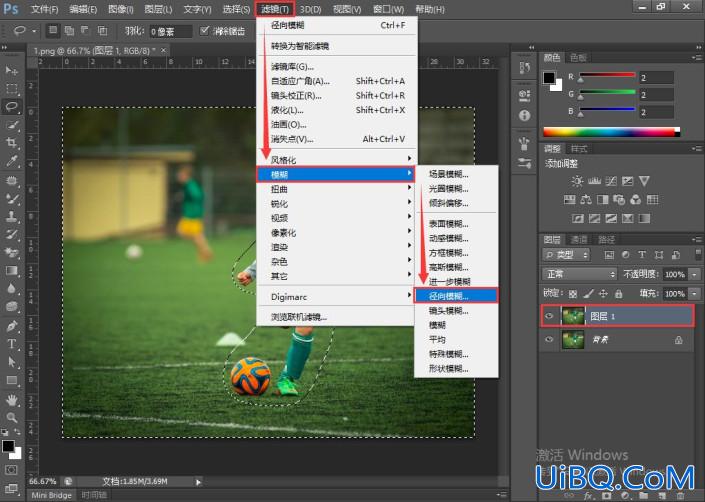
Task: Open the fill 填充 slider arrow
Action: point(695,294)
